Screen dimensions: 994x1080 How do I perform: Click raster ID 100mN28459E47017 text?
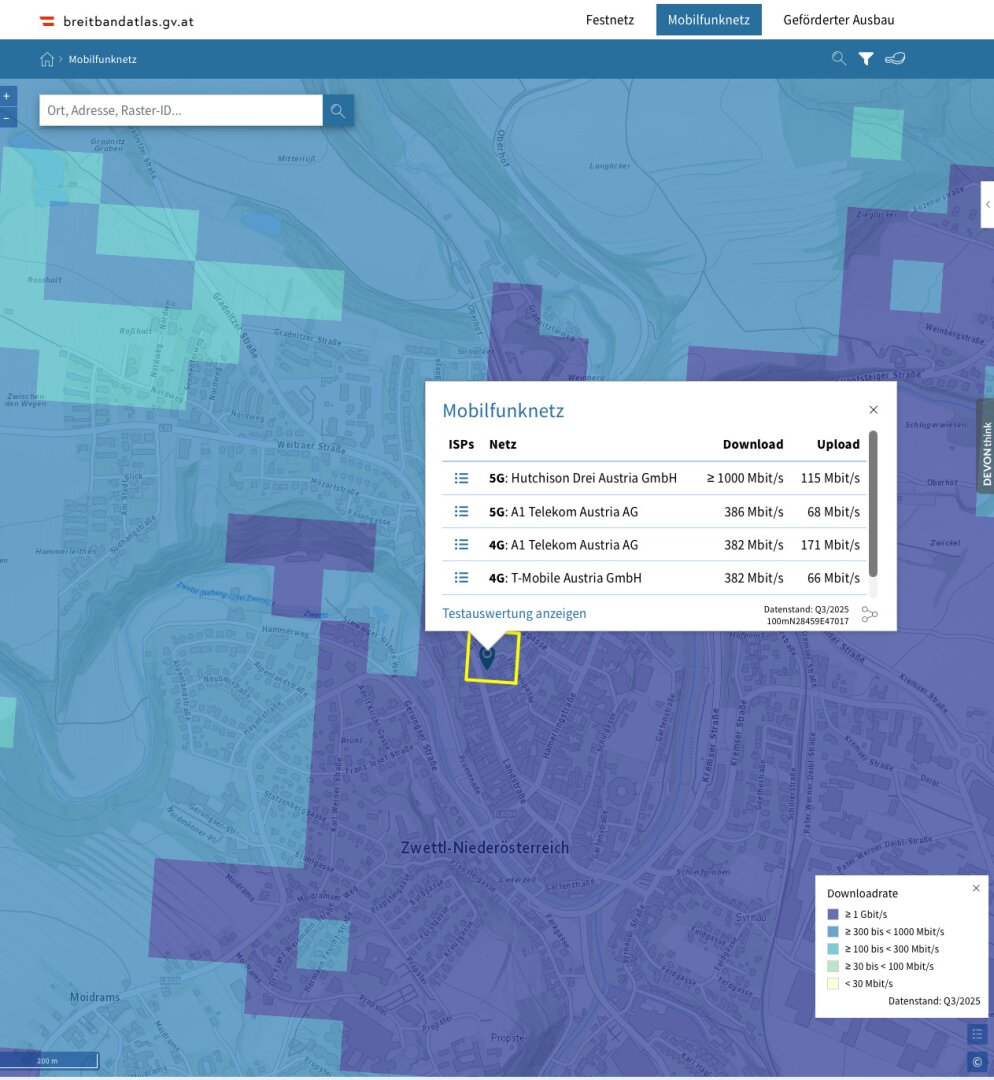(x=807, y=621)
